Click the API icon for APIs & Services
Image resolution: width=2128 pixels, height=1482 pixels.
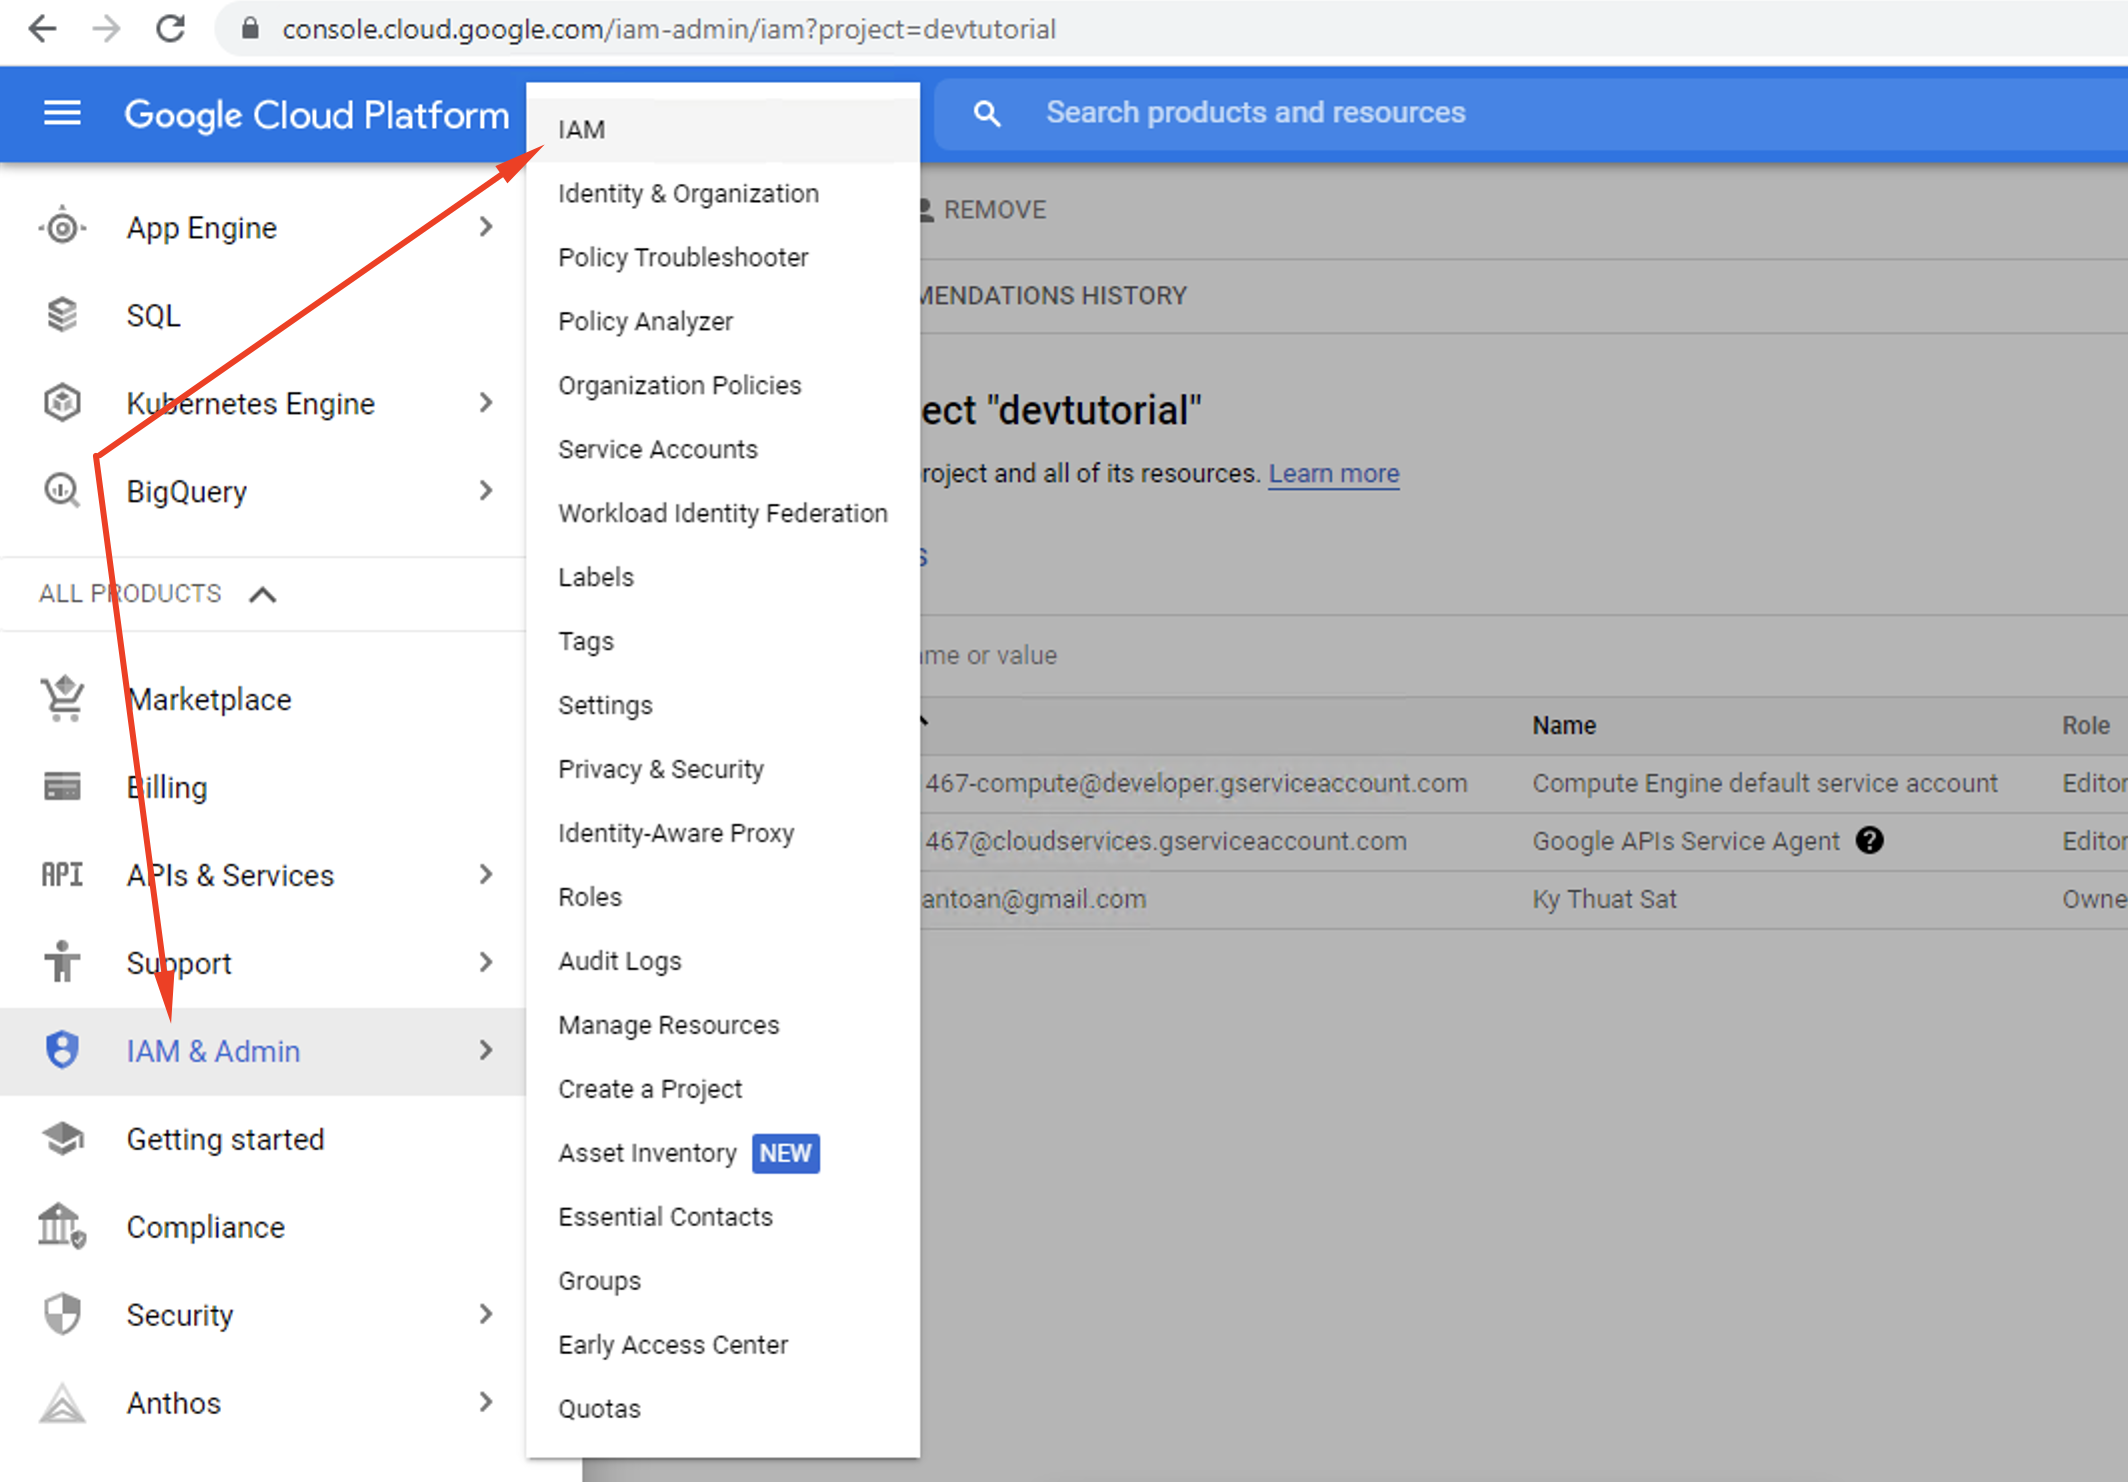[x=62, y=875]
